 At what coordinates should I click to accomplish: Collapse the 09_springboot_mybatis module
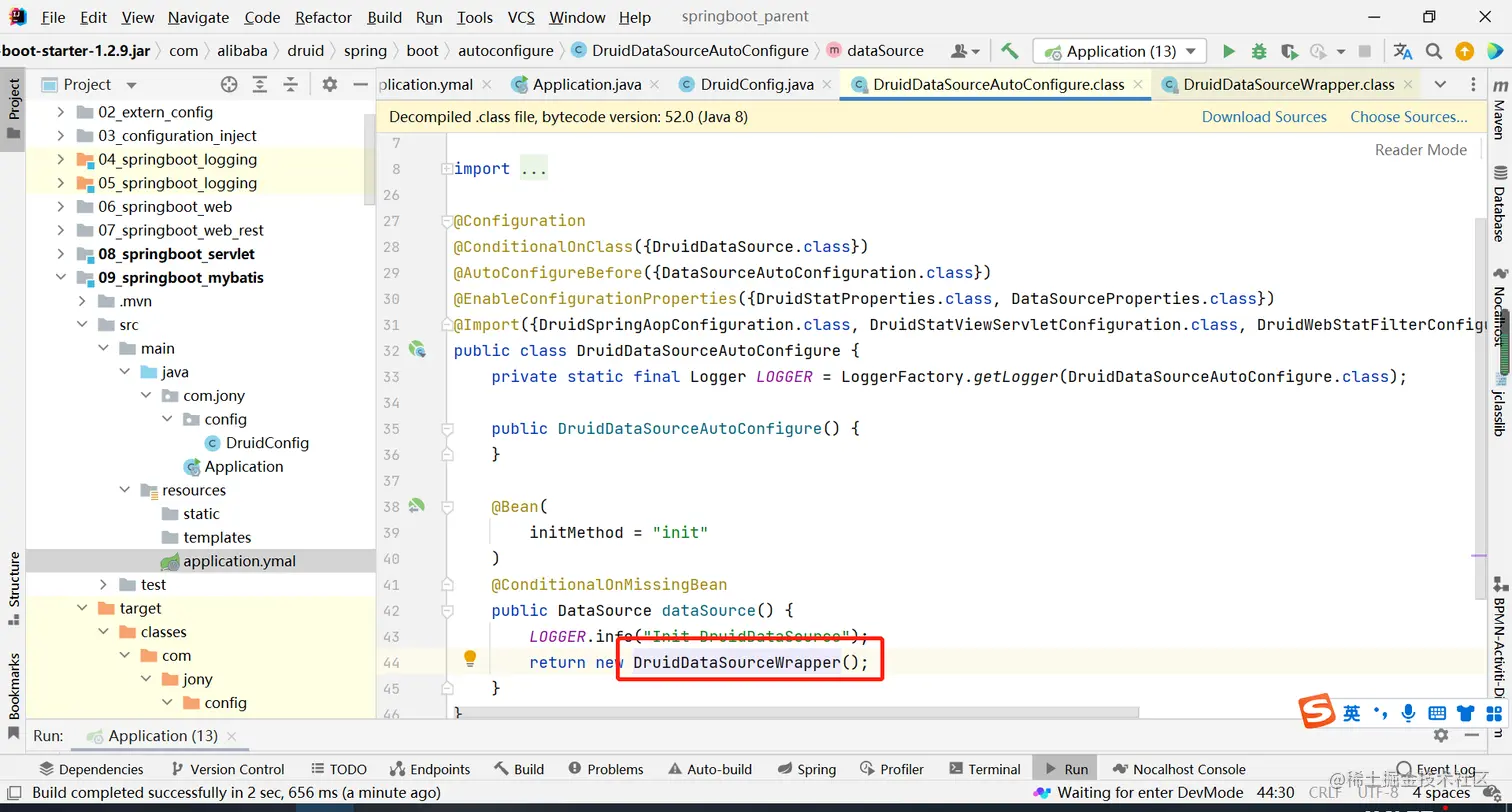pos(60,278)
